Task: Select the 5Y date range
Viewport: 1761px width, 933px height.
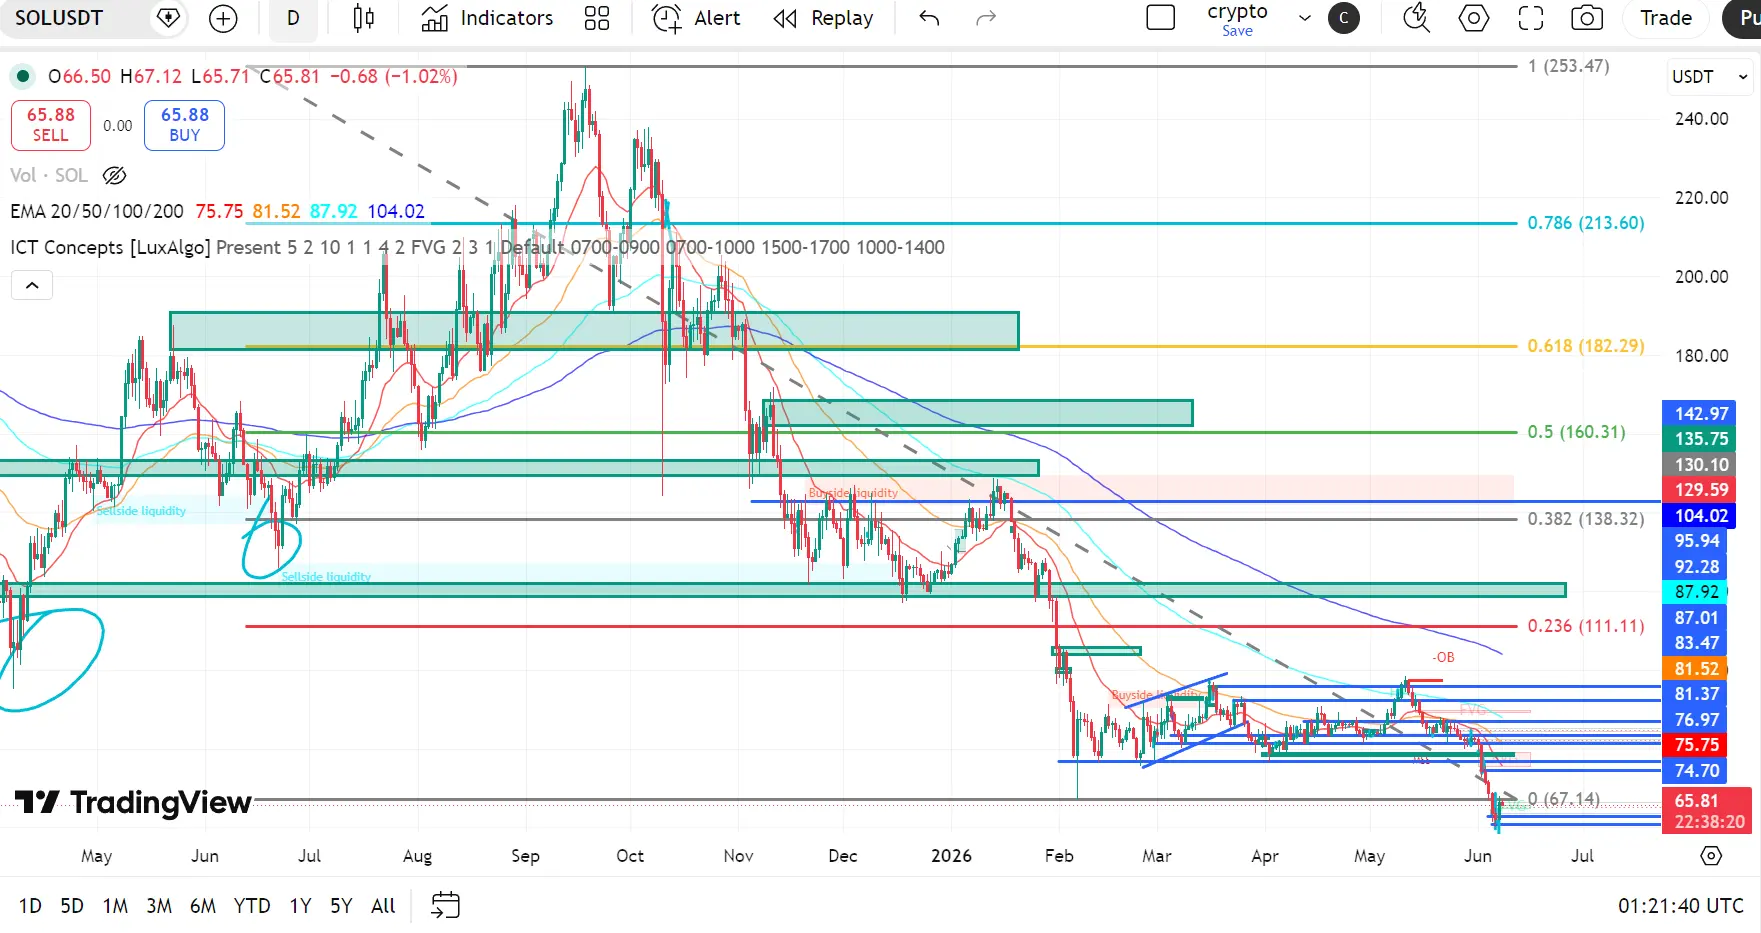Action: tap(341, 906)
